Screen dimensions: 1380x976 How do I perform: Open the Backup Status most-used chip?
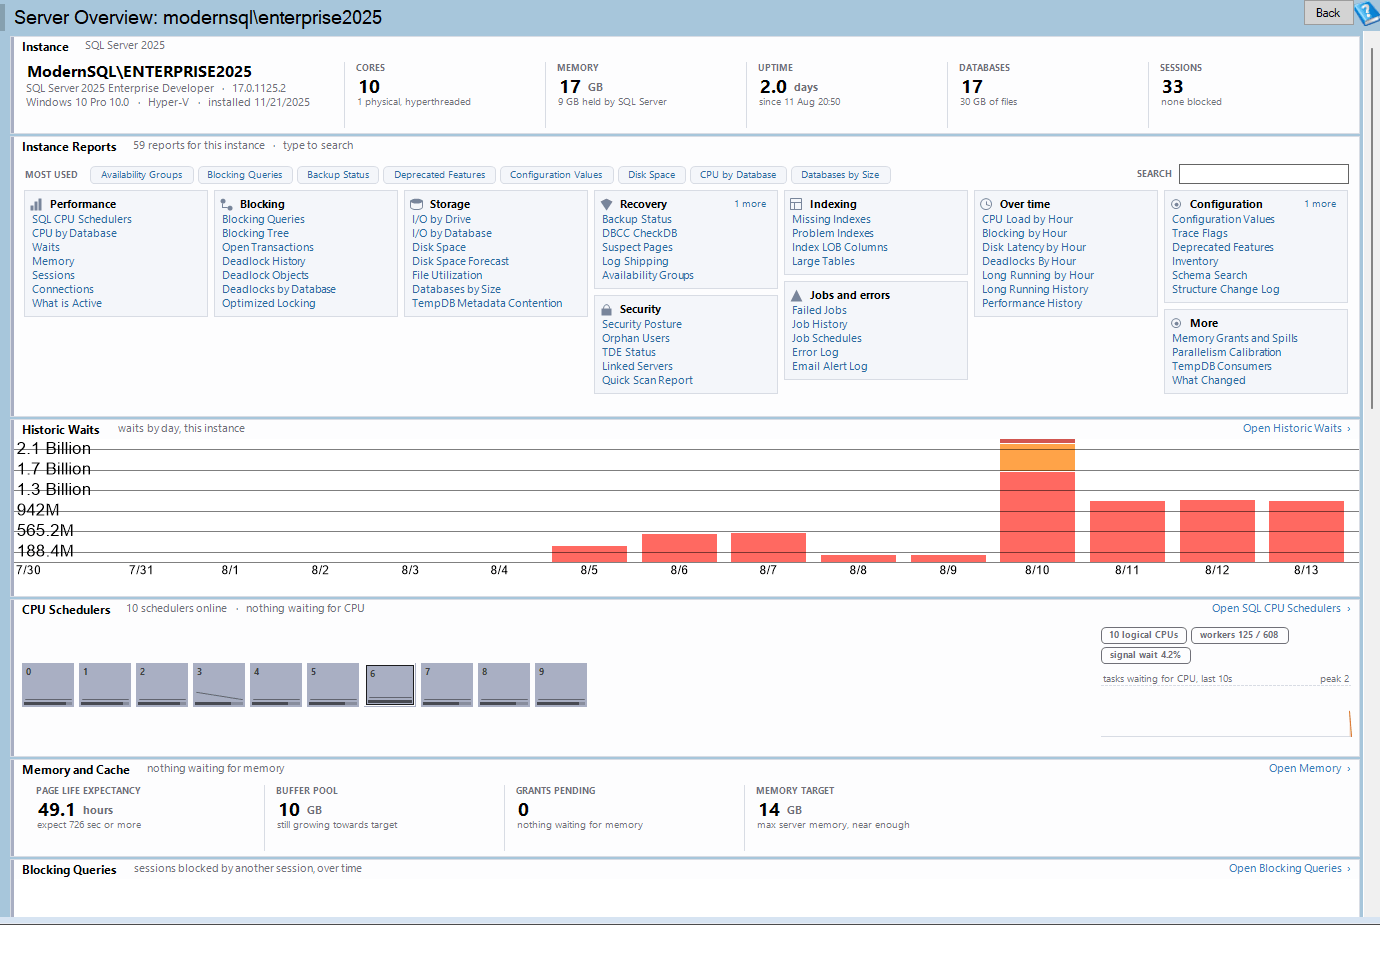338,175
